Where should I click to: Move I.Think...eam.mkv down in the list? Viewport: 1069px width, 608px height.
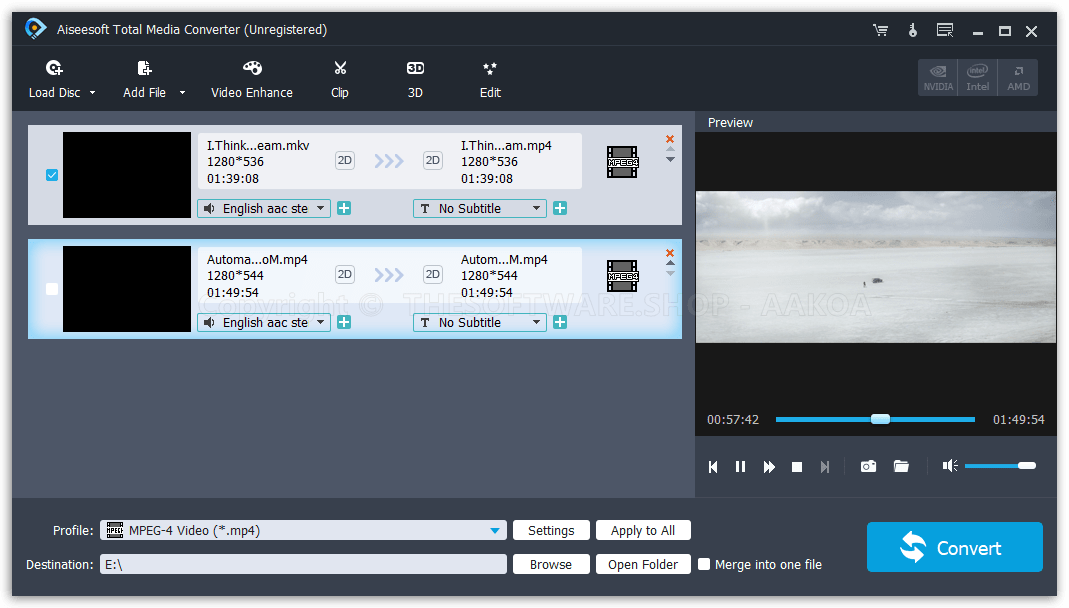[670, 159]
